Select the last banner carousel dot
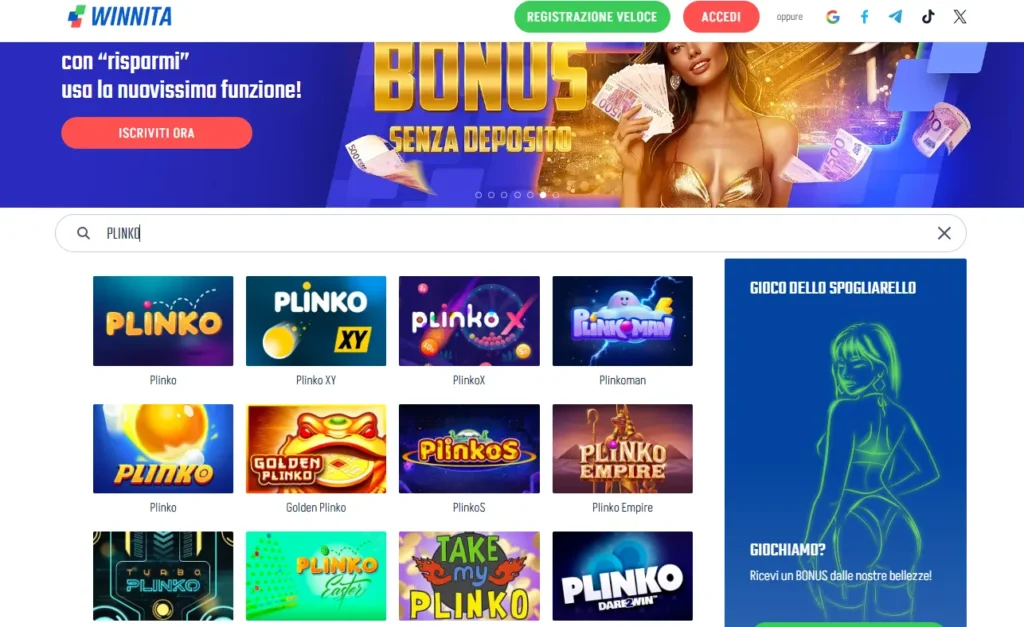Image resolution: width=1024 pixels, height=627 pixels. [x=556, y=195]
